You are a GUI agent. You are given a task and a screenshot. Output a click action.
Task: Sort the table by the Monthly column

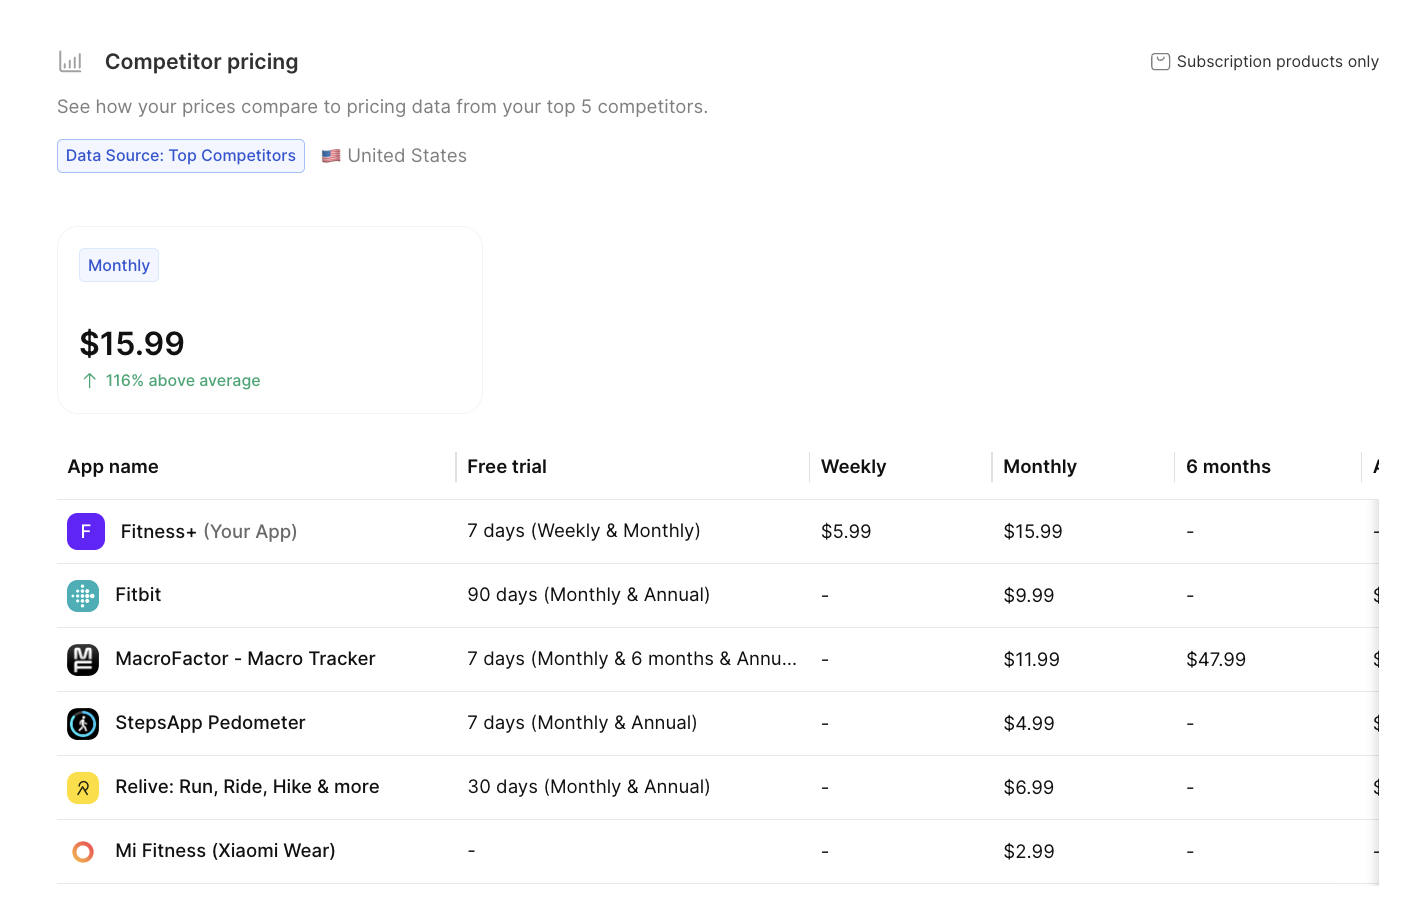pos(1040,466)
